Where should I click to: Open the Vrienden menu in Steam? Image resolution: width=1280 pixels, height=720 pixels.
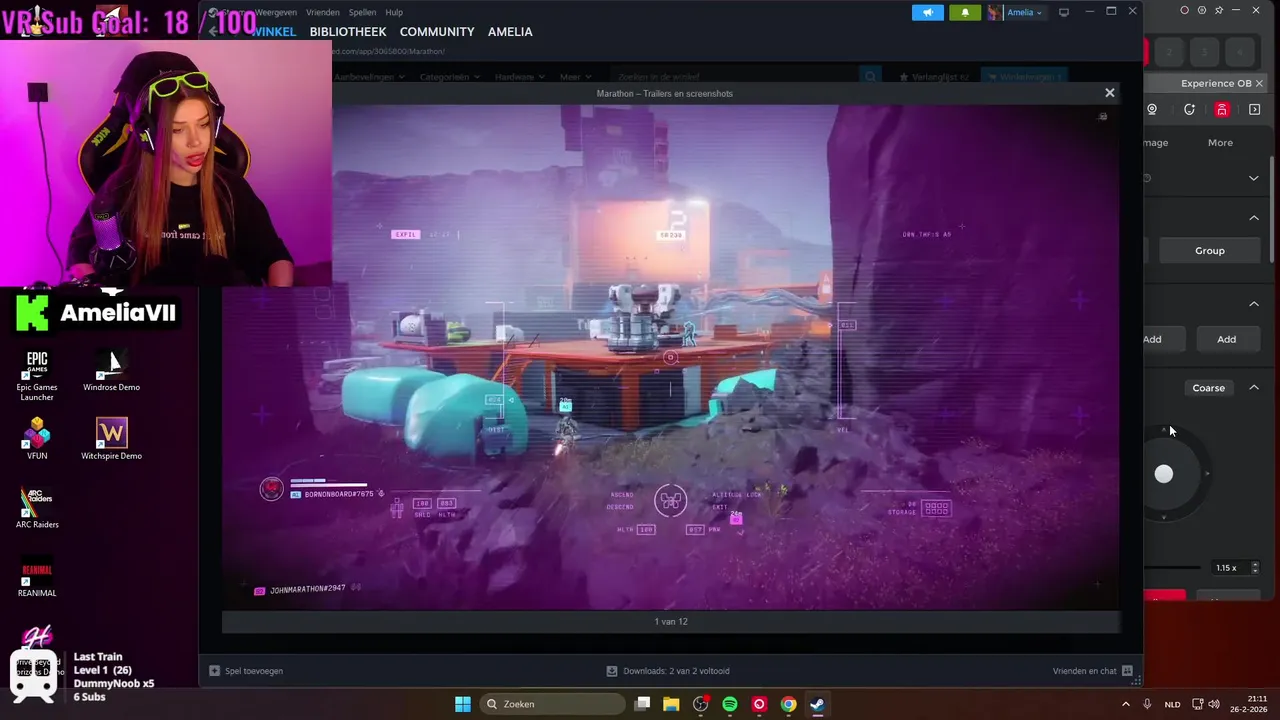(324, 12)
